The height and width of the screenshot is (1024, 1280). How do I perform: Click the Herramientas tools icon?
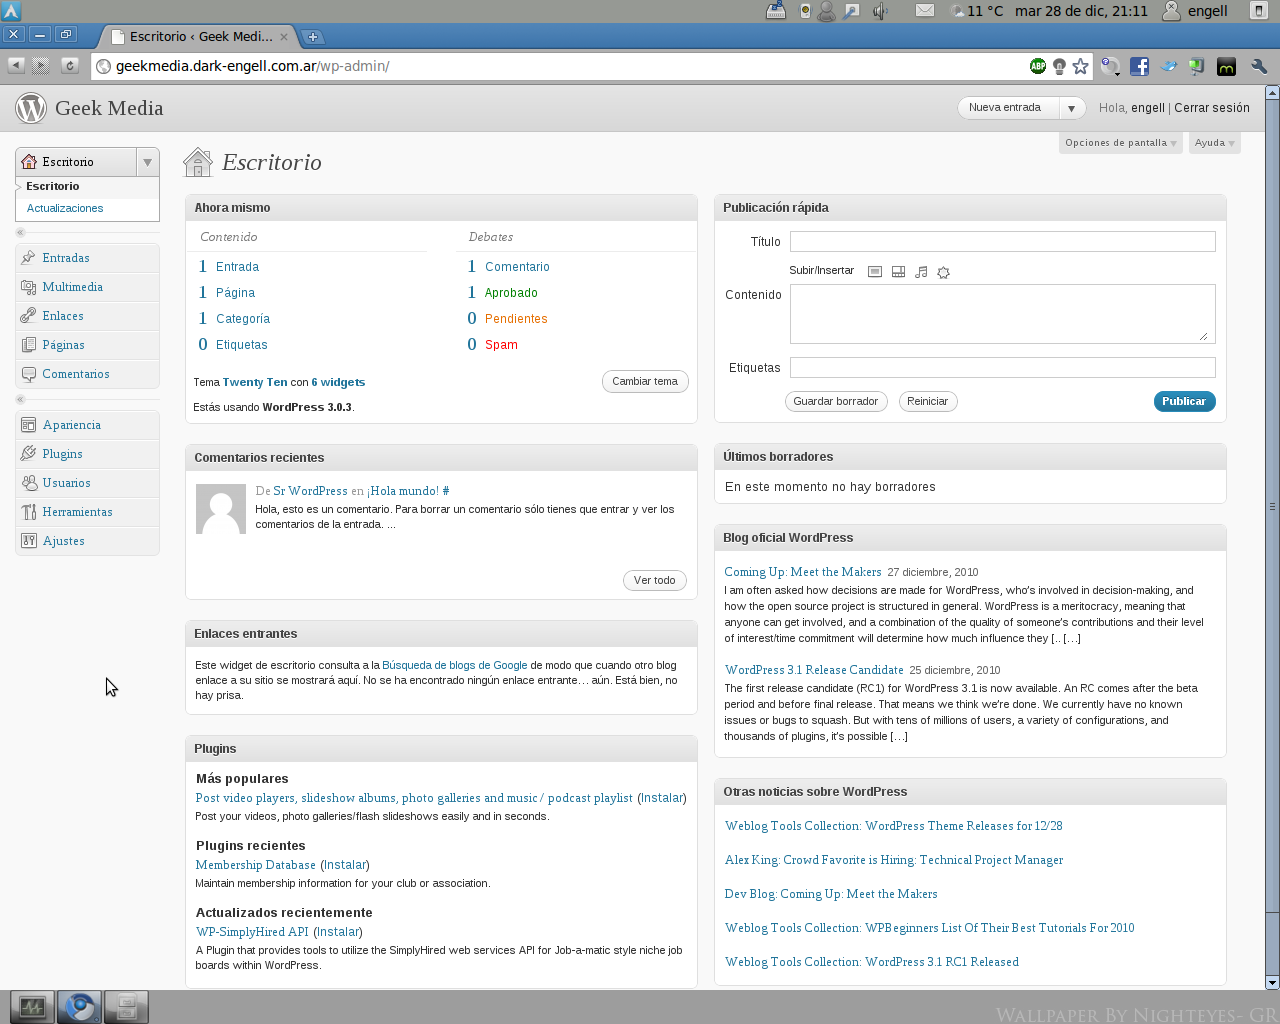tap(28, 512)
